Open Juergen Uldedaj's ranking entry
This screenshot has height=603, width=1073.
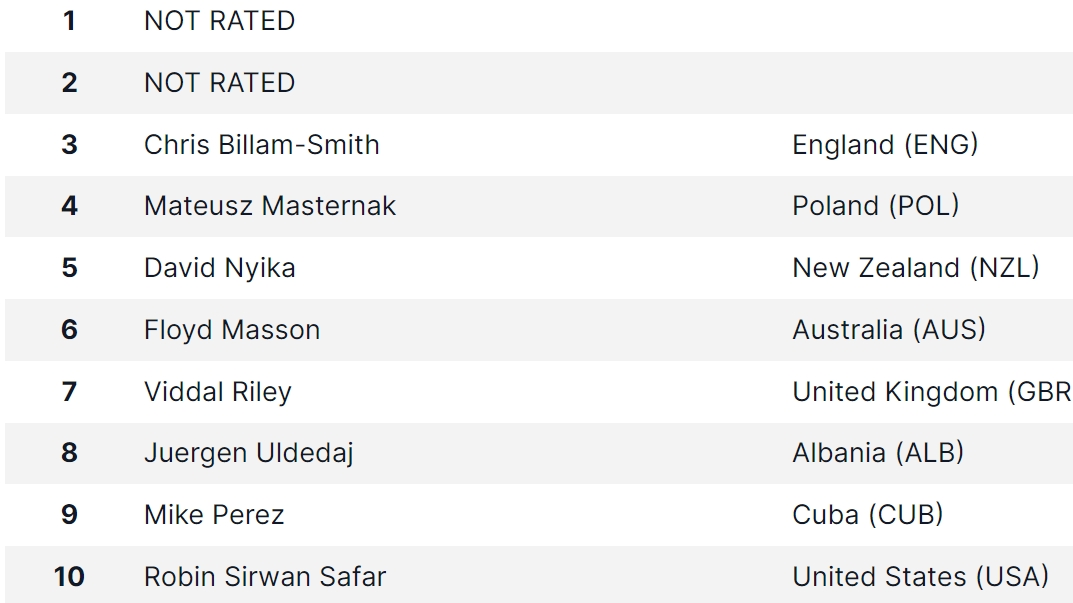coord(249,453)
